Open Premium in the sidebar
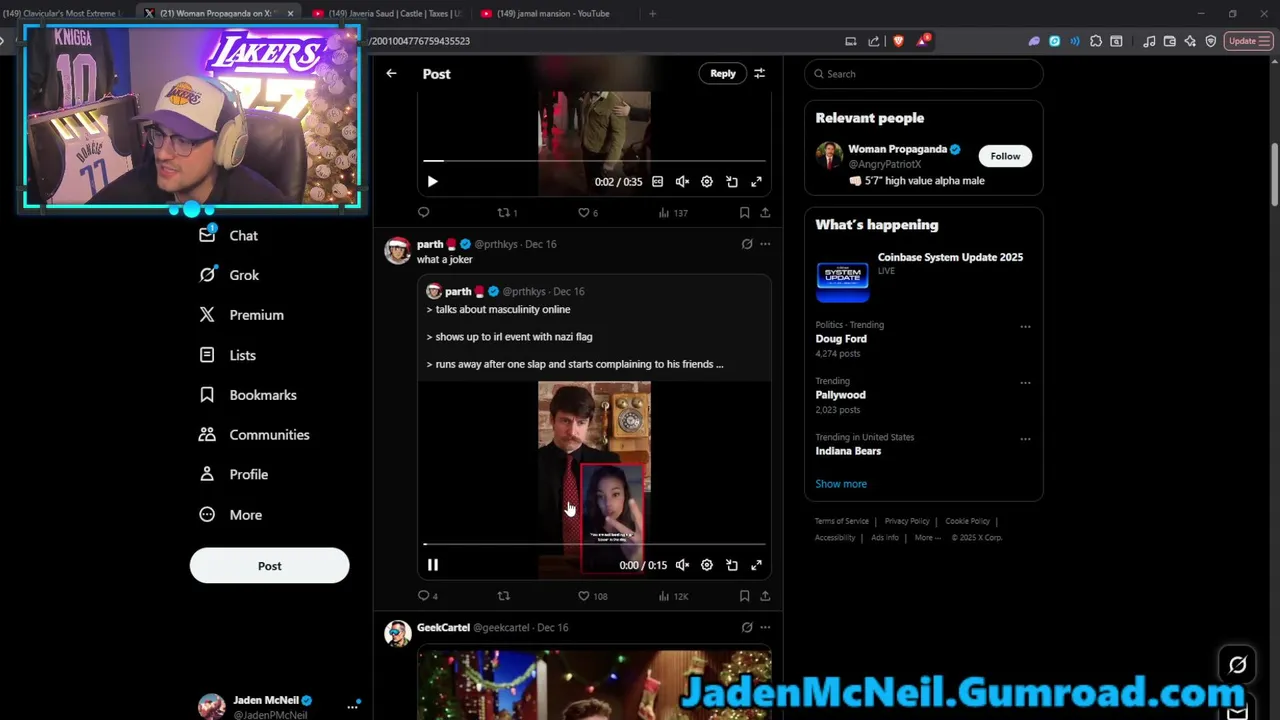 coord(242,315)
